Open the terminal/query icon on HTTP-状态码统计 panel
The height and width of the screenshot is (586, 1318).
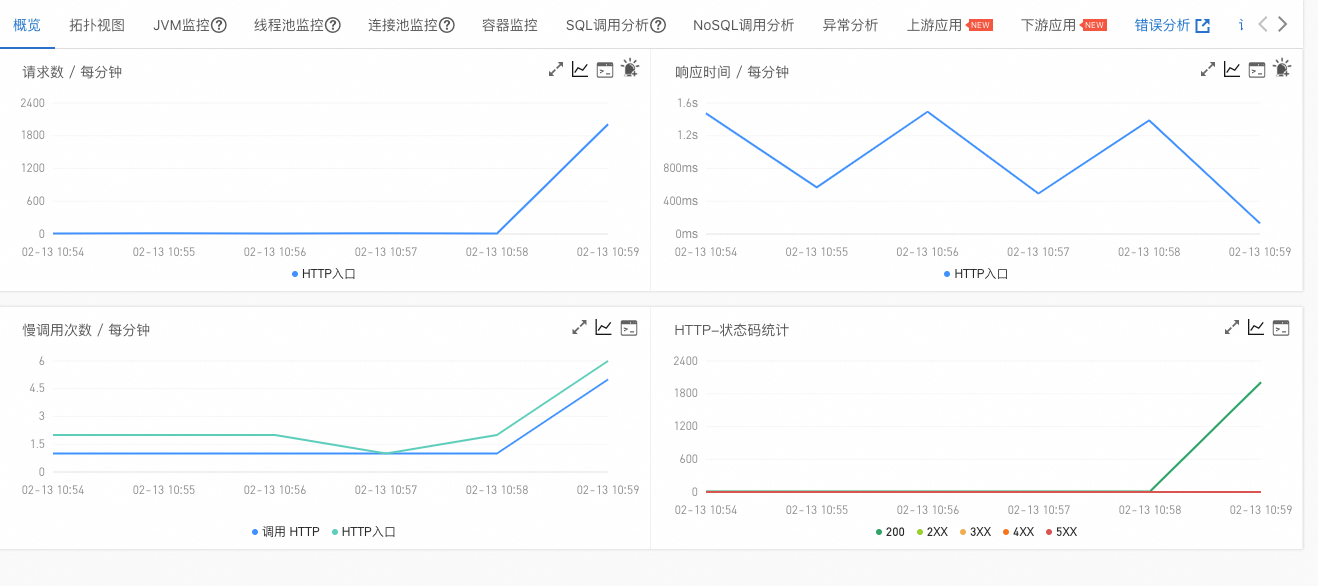click(1281, 327)
